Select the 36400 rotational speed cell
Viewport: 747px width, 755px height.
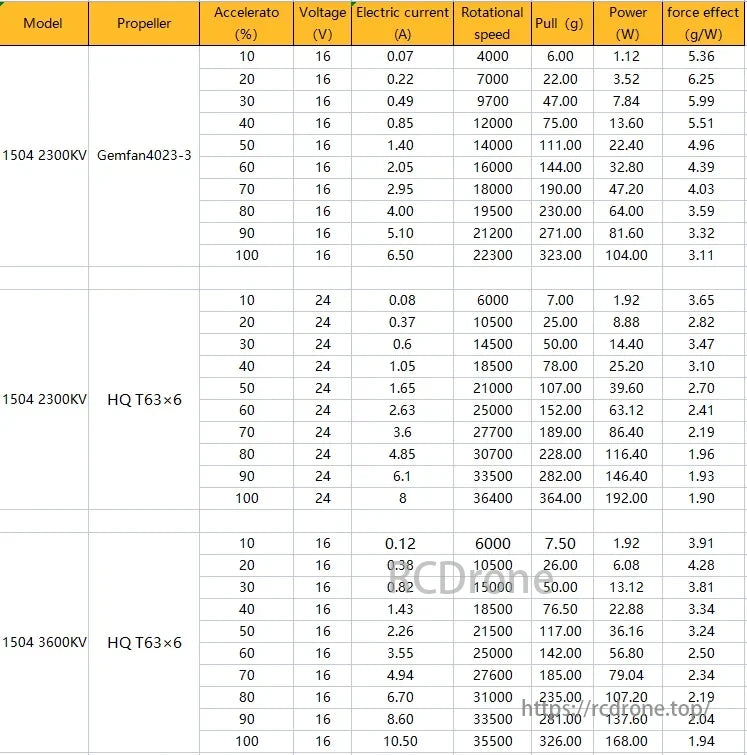point(492,498)
